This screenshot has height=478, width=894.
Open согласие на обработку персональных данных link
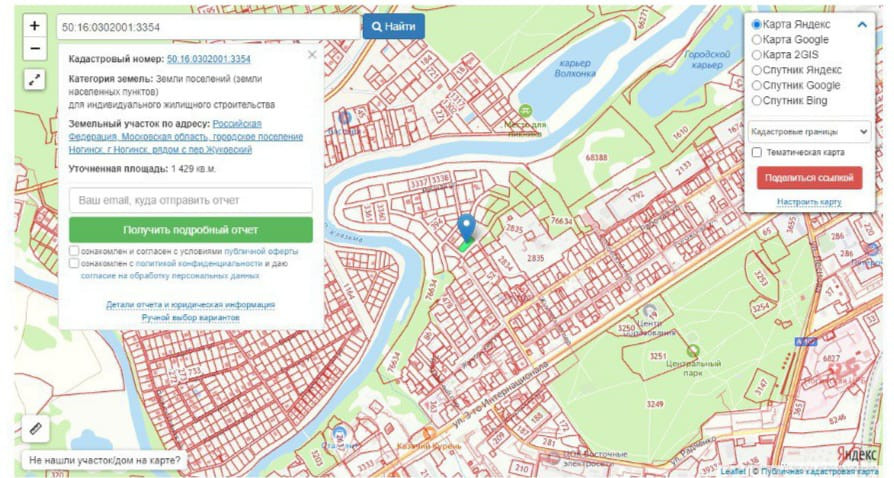point(170,276)
